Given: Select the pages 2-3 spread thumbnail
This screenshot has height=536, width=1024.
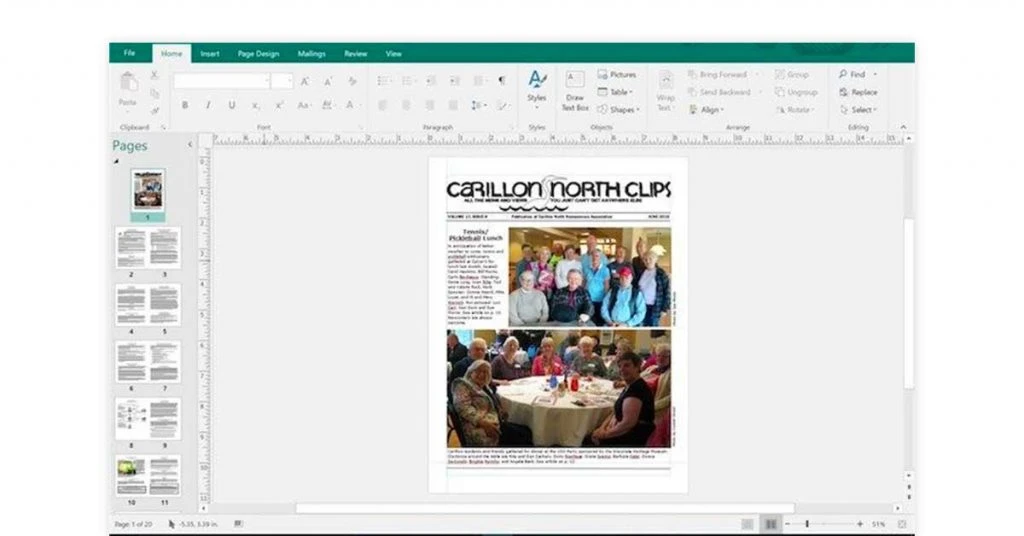Looking at the screenshot, I should [x=148, y=248].
